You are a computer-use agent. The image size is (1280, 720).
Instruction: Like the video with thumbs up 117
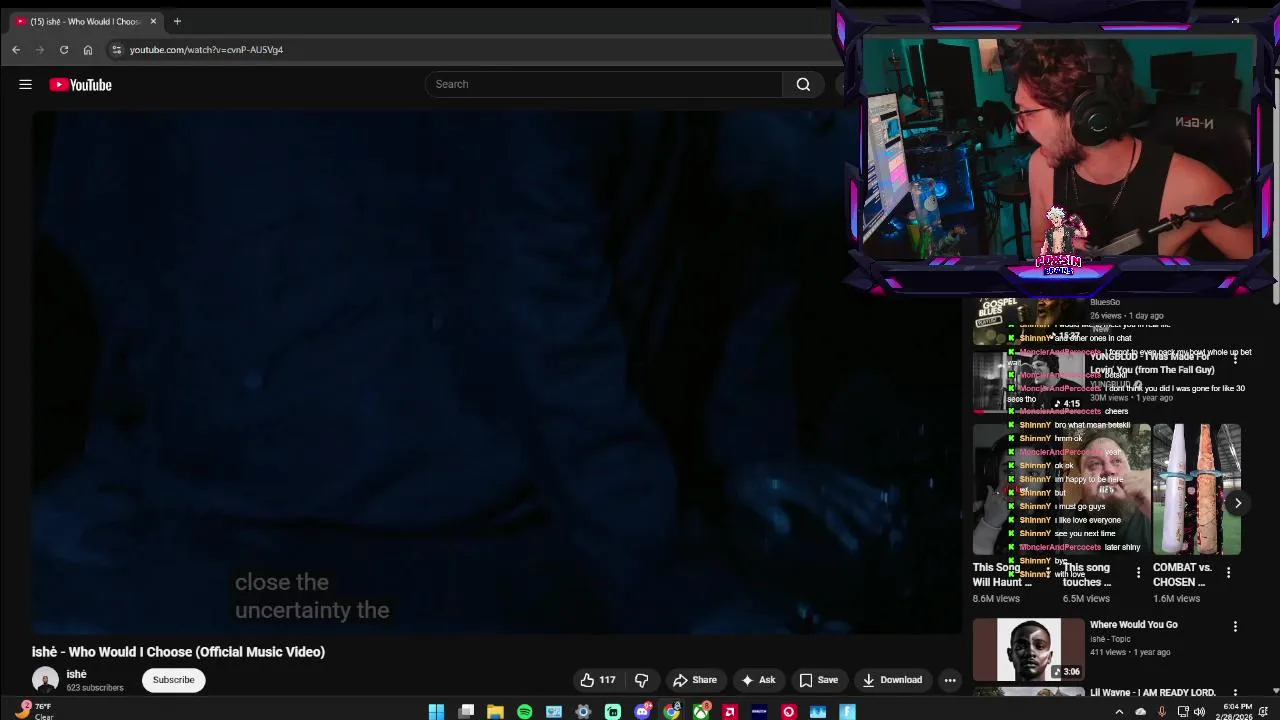click(x=598, y=680)
